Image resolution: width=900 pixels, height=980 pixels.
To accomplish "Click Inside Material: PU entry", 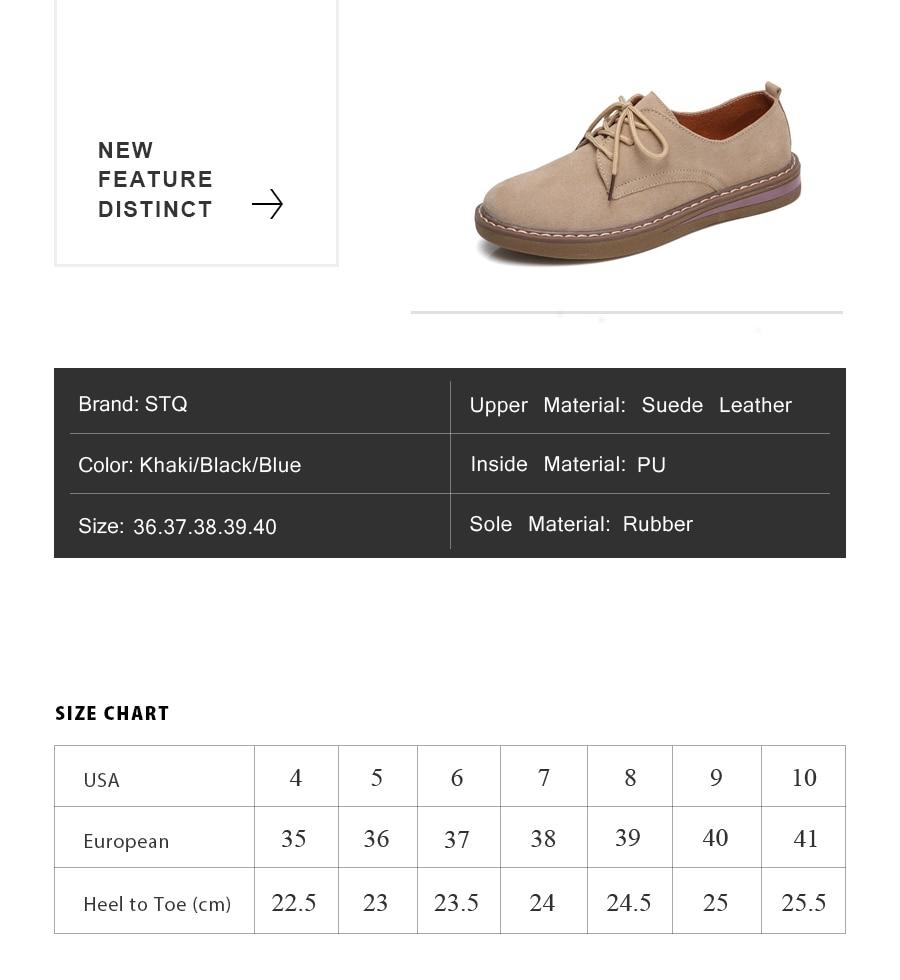I will 568,464.
